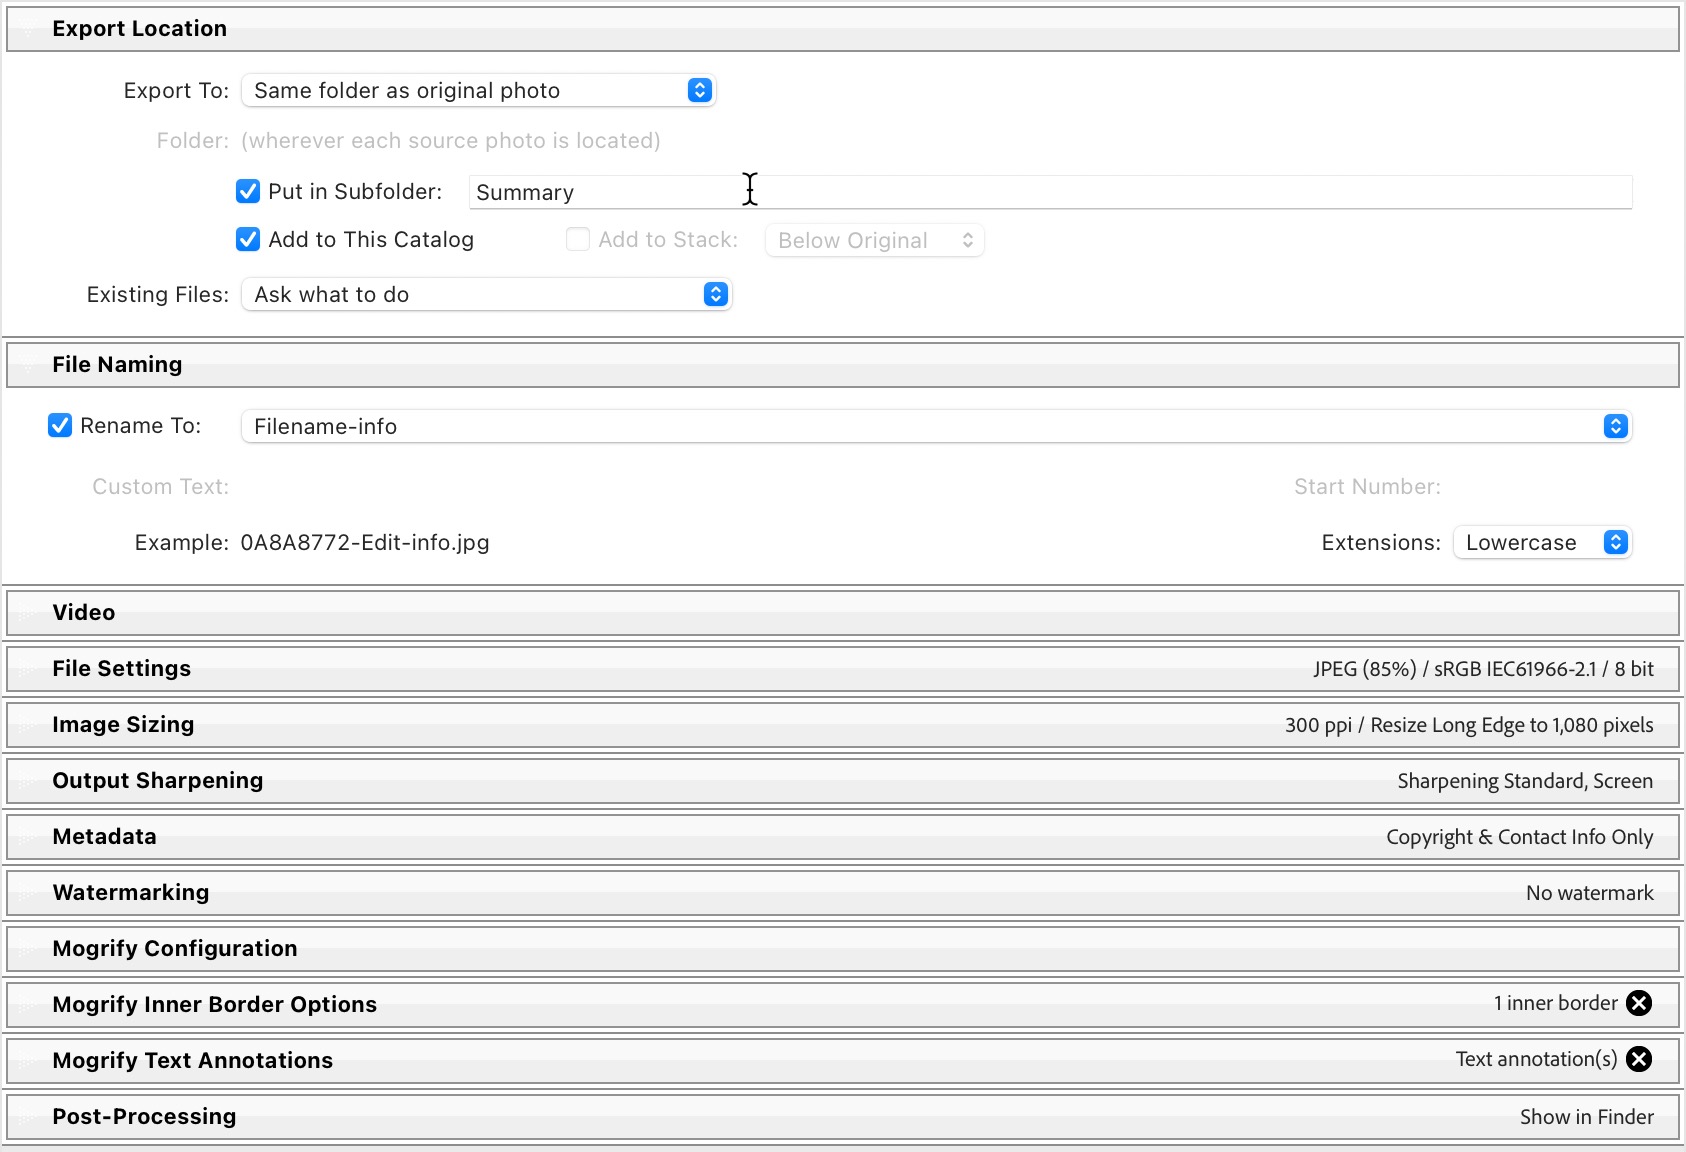Expand the Output Sharpening panel
Viewport: 1686px width, 1152px height.
click(x=157, y=781)
